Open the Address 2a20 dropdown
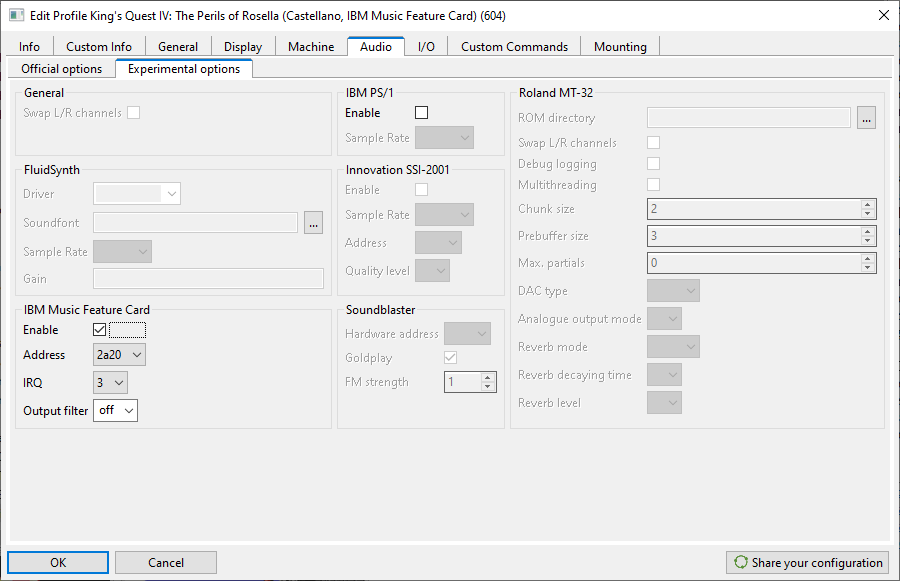The image size is (900, 581). pos(119,355)
